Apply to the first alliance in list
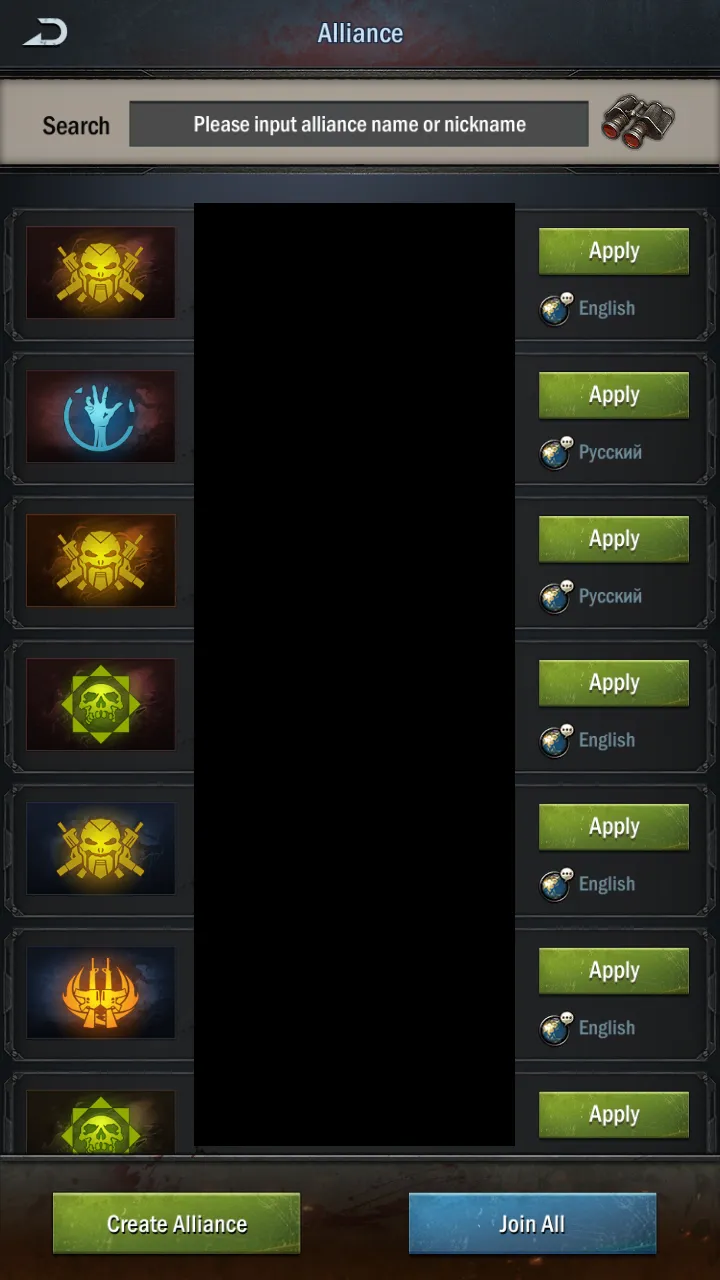 pos(614,251)
